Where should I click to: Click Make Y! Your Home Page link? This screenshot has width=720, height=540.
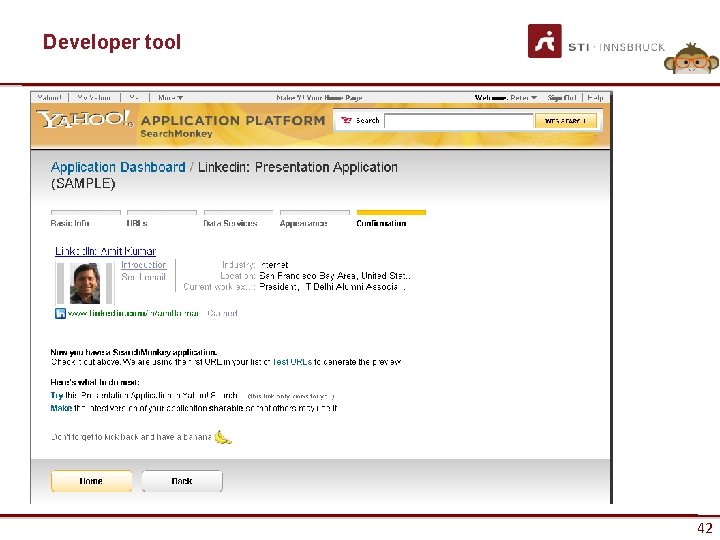pyautogui.click(x=319, y=98)
